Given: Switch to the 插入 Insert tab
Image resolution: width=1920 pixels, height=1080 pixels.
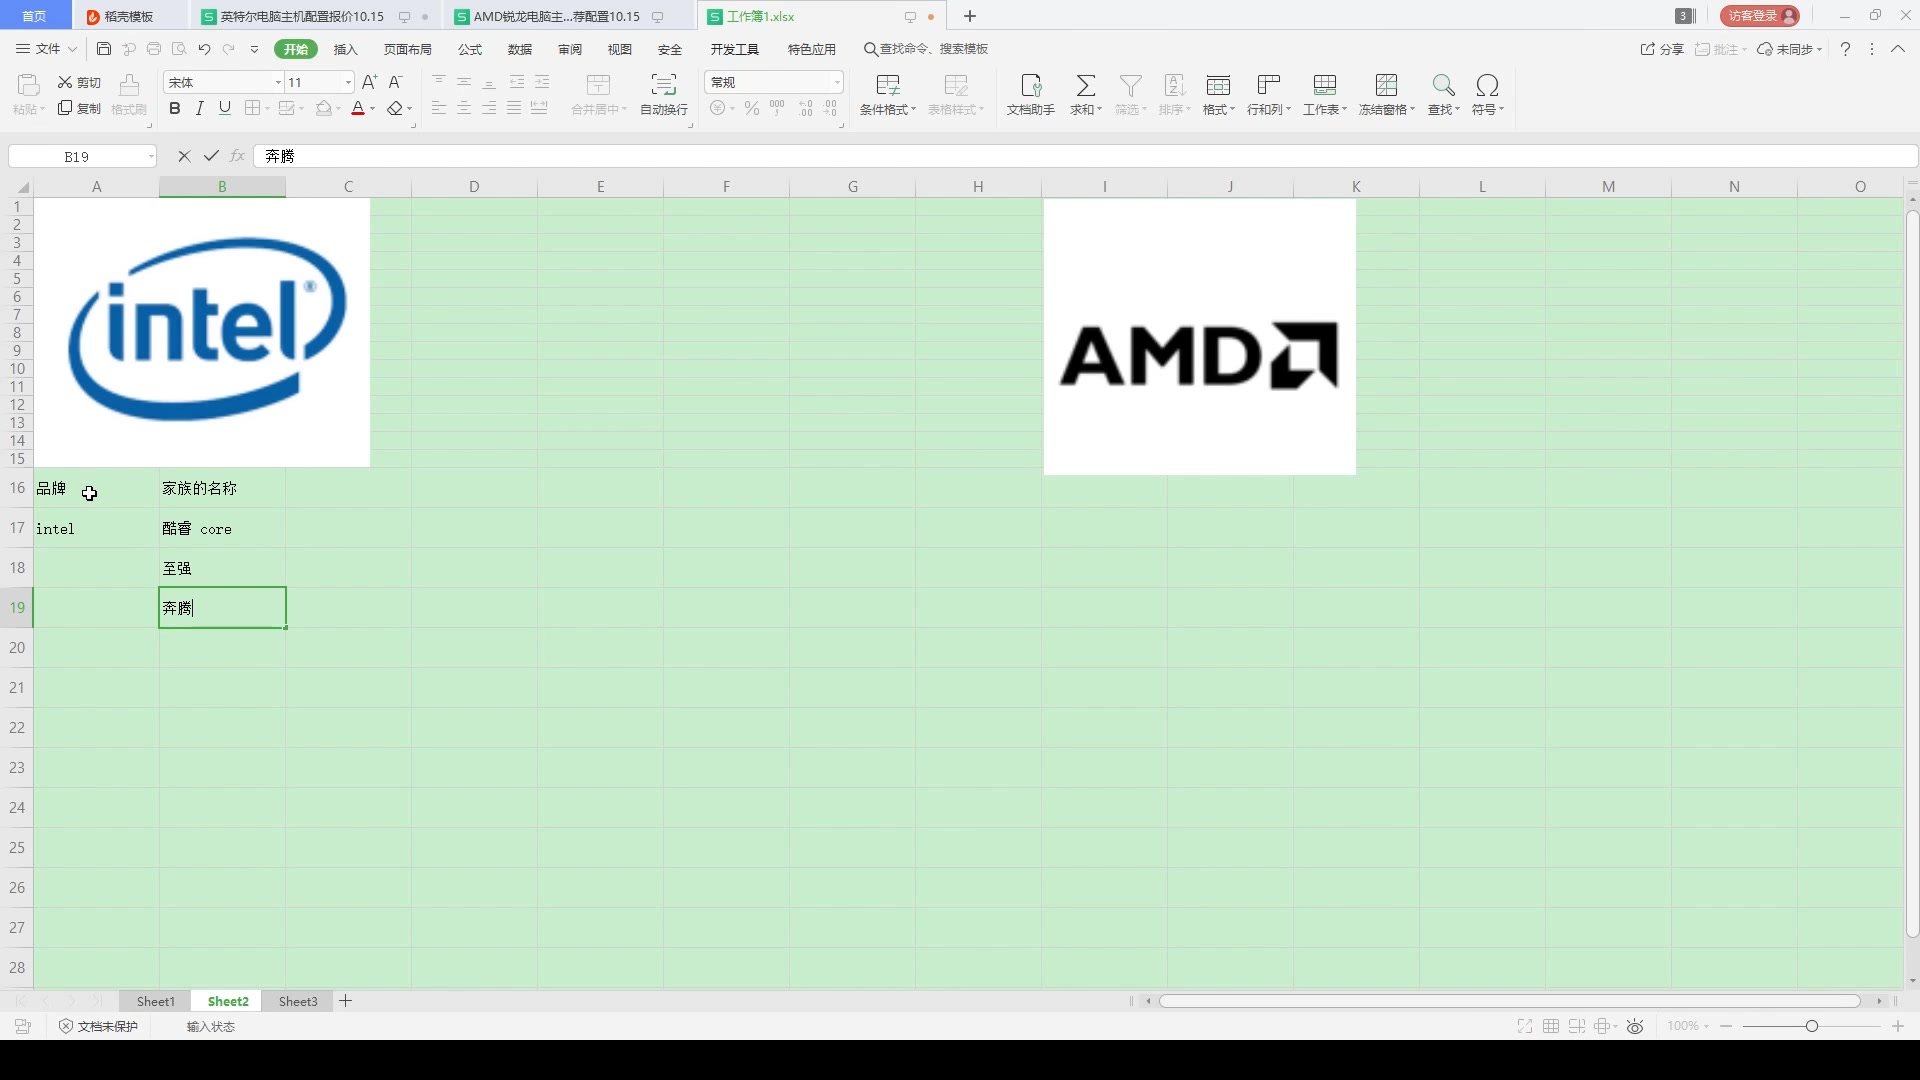Looking at the screenshot, I should coord(346,49).
